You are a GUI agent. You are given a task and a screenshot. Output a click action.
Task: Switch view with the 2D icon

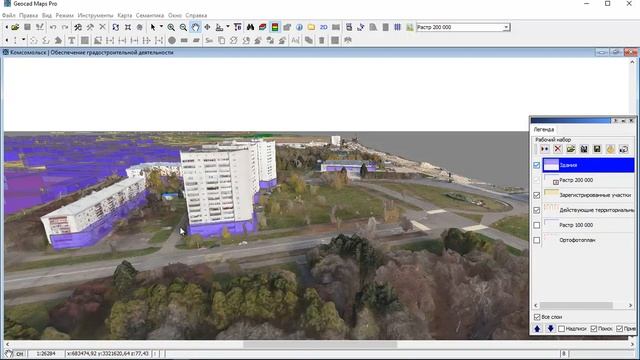(x=324, y=27)
